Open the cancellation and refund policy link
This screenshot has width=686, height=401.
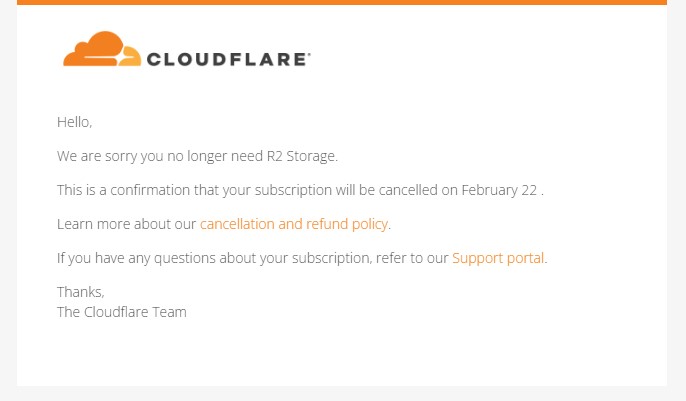294,224
